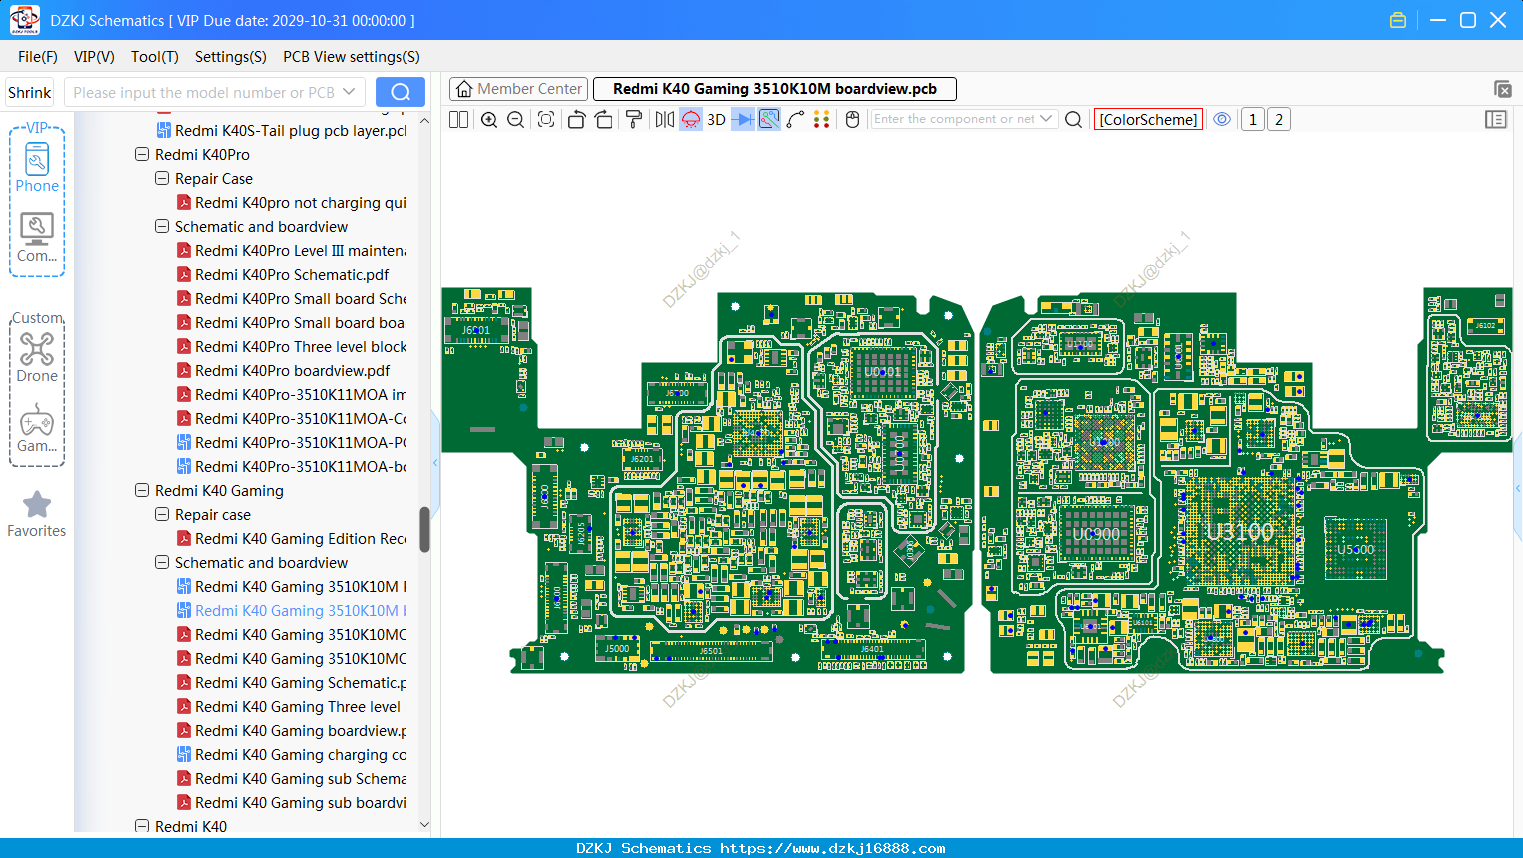Zoom in on the boardview
Viewport: 1523px width, 858px height.
[x=489, y=119]
